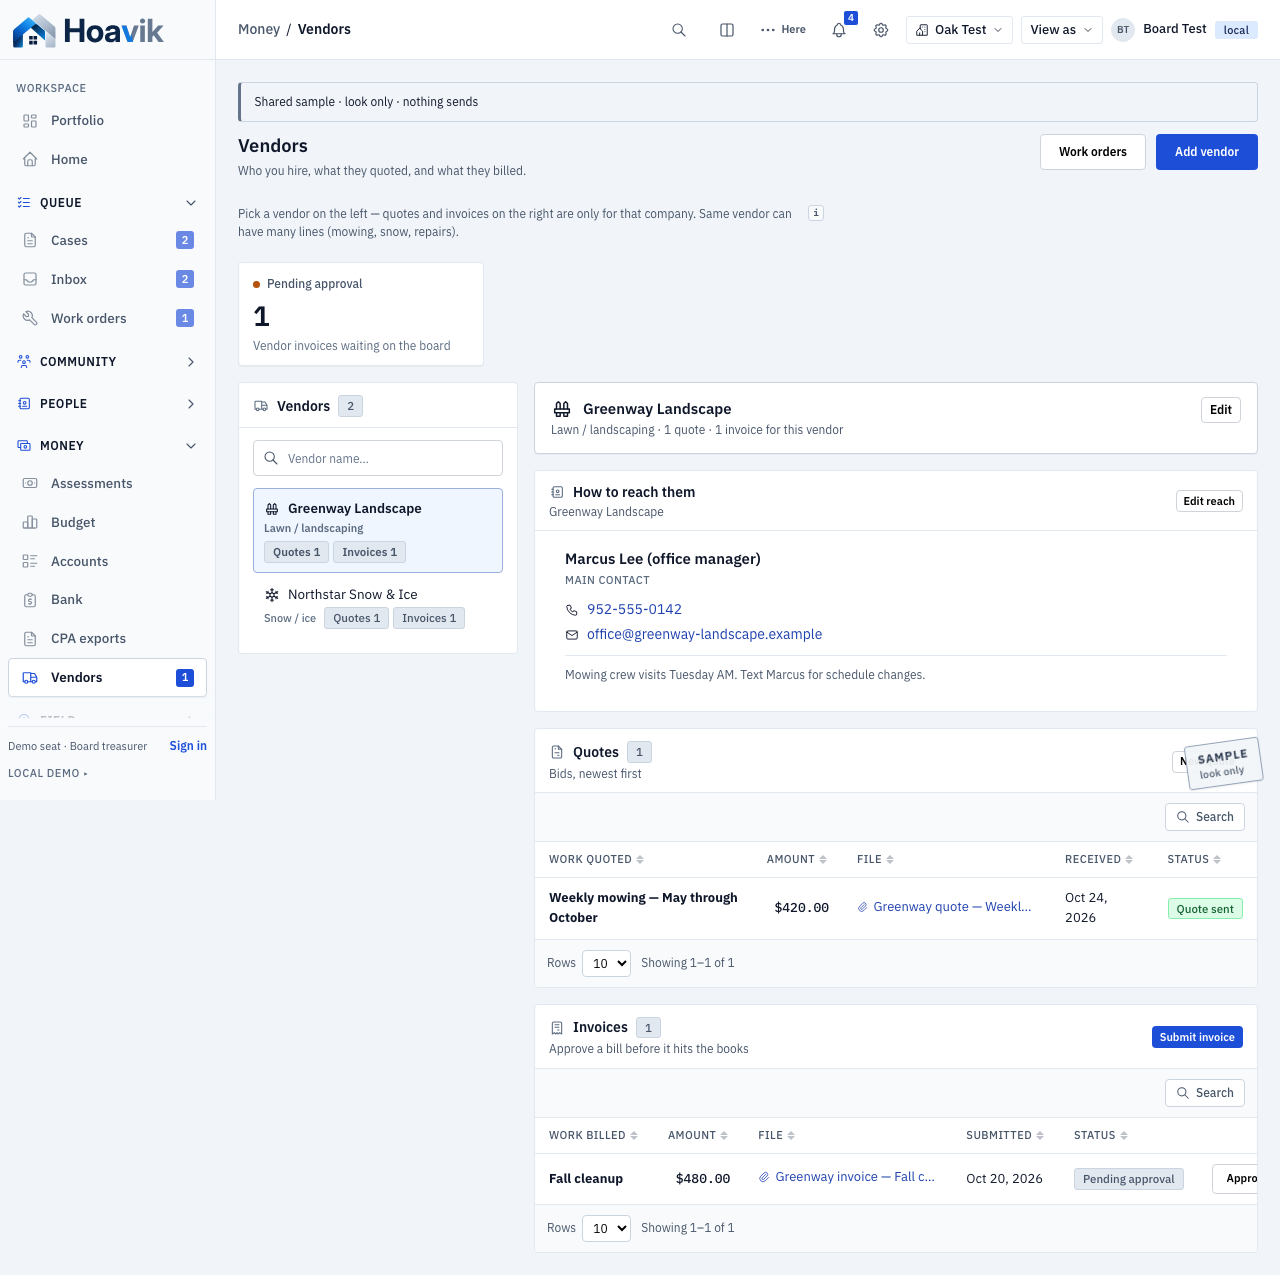Sort invoices by Status column
Image resolution: width=1280 pixels, height=1275 pixels.
pos(1100,1135)
